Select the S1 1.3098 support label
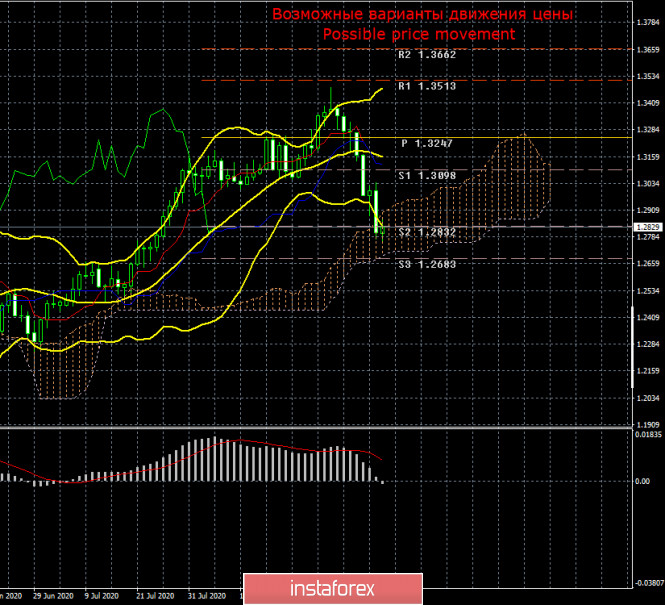Viewport: 665px width, 605px height. point(427,176)
